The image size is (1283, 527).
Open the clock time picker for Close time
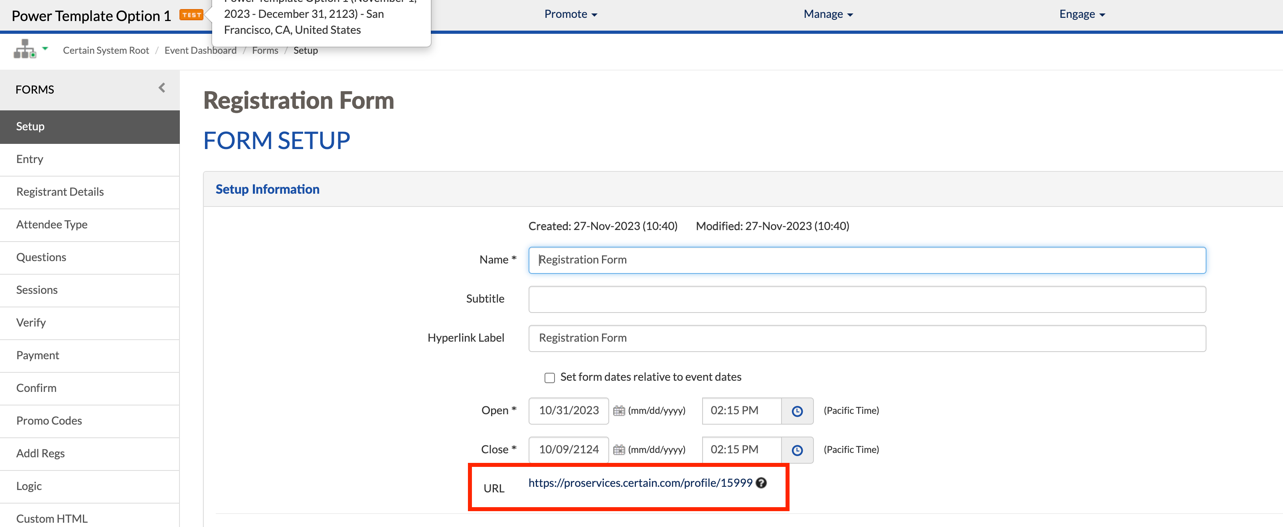(797, 450)
